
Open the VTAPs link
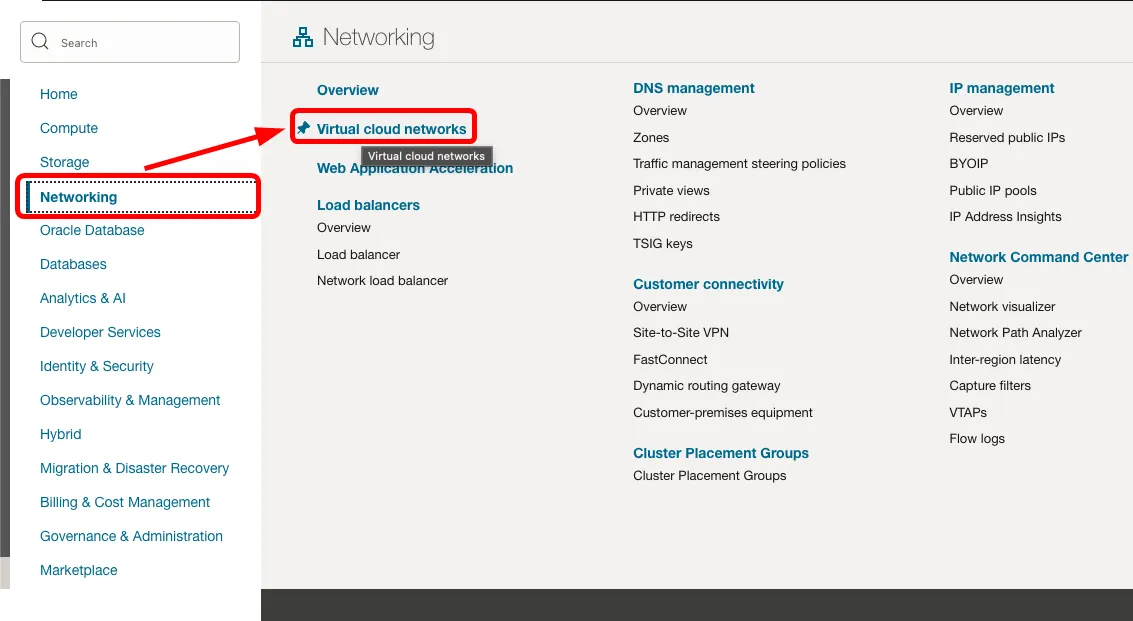968,412
